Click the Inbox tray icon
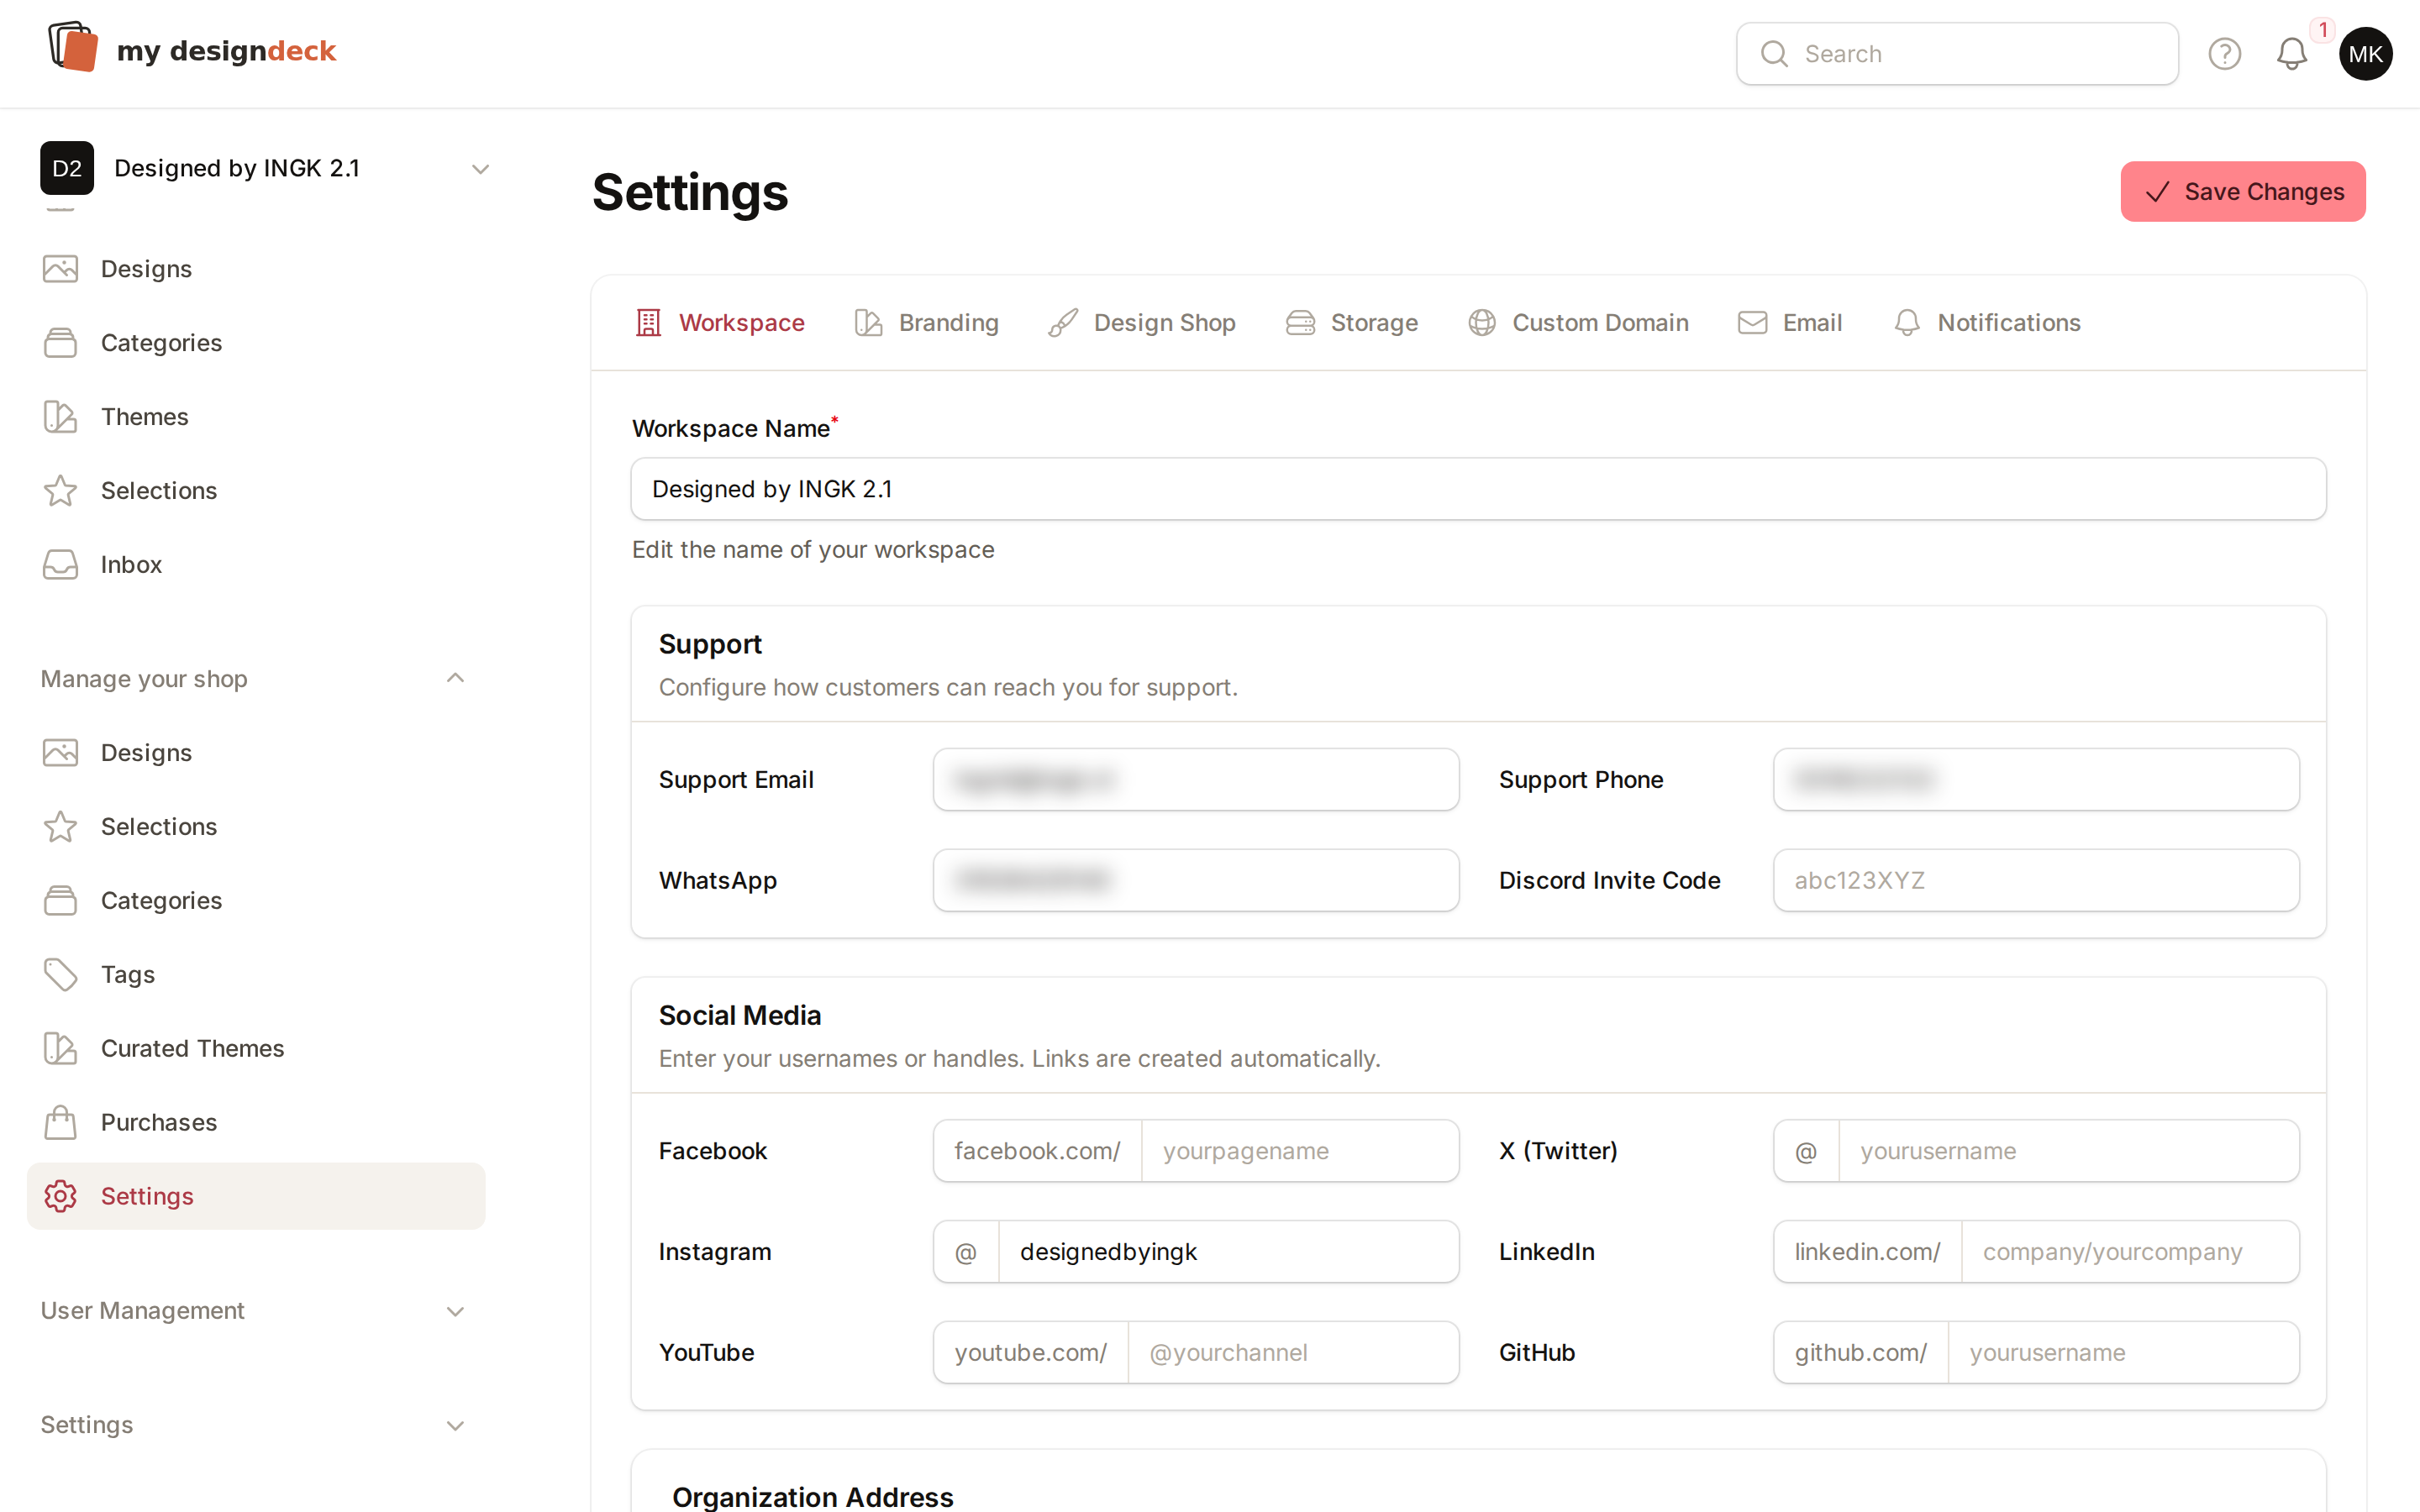 click(60, 565)
